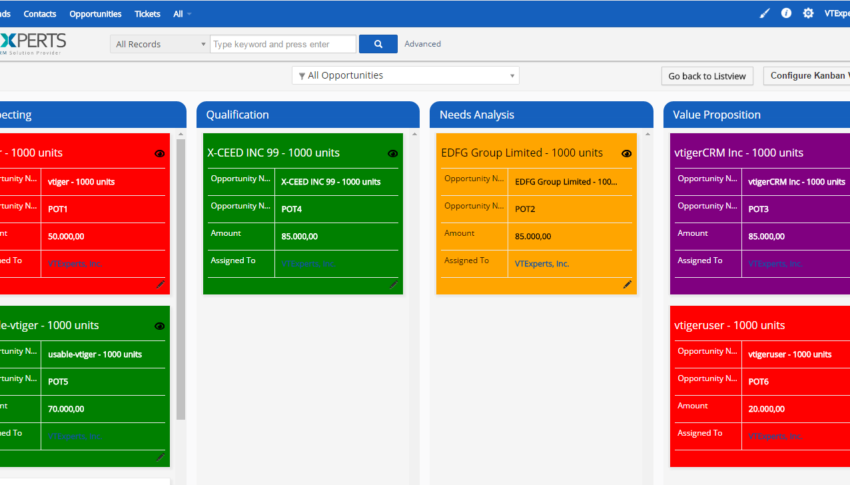Open the Opportunities menu
This screenshot has width=850, height=485.
tap(95, 14)
